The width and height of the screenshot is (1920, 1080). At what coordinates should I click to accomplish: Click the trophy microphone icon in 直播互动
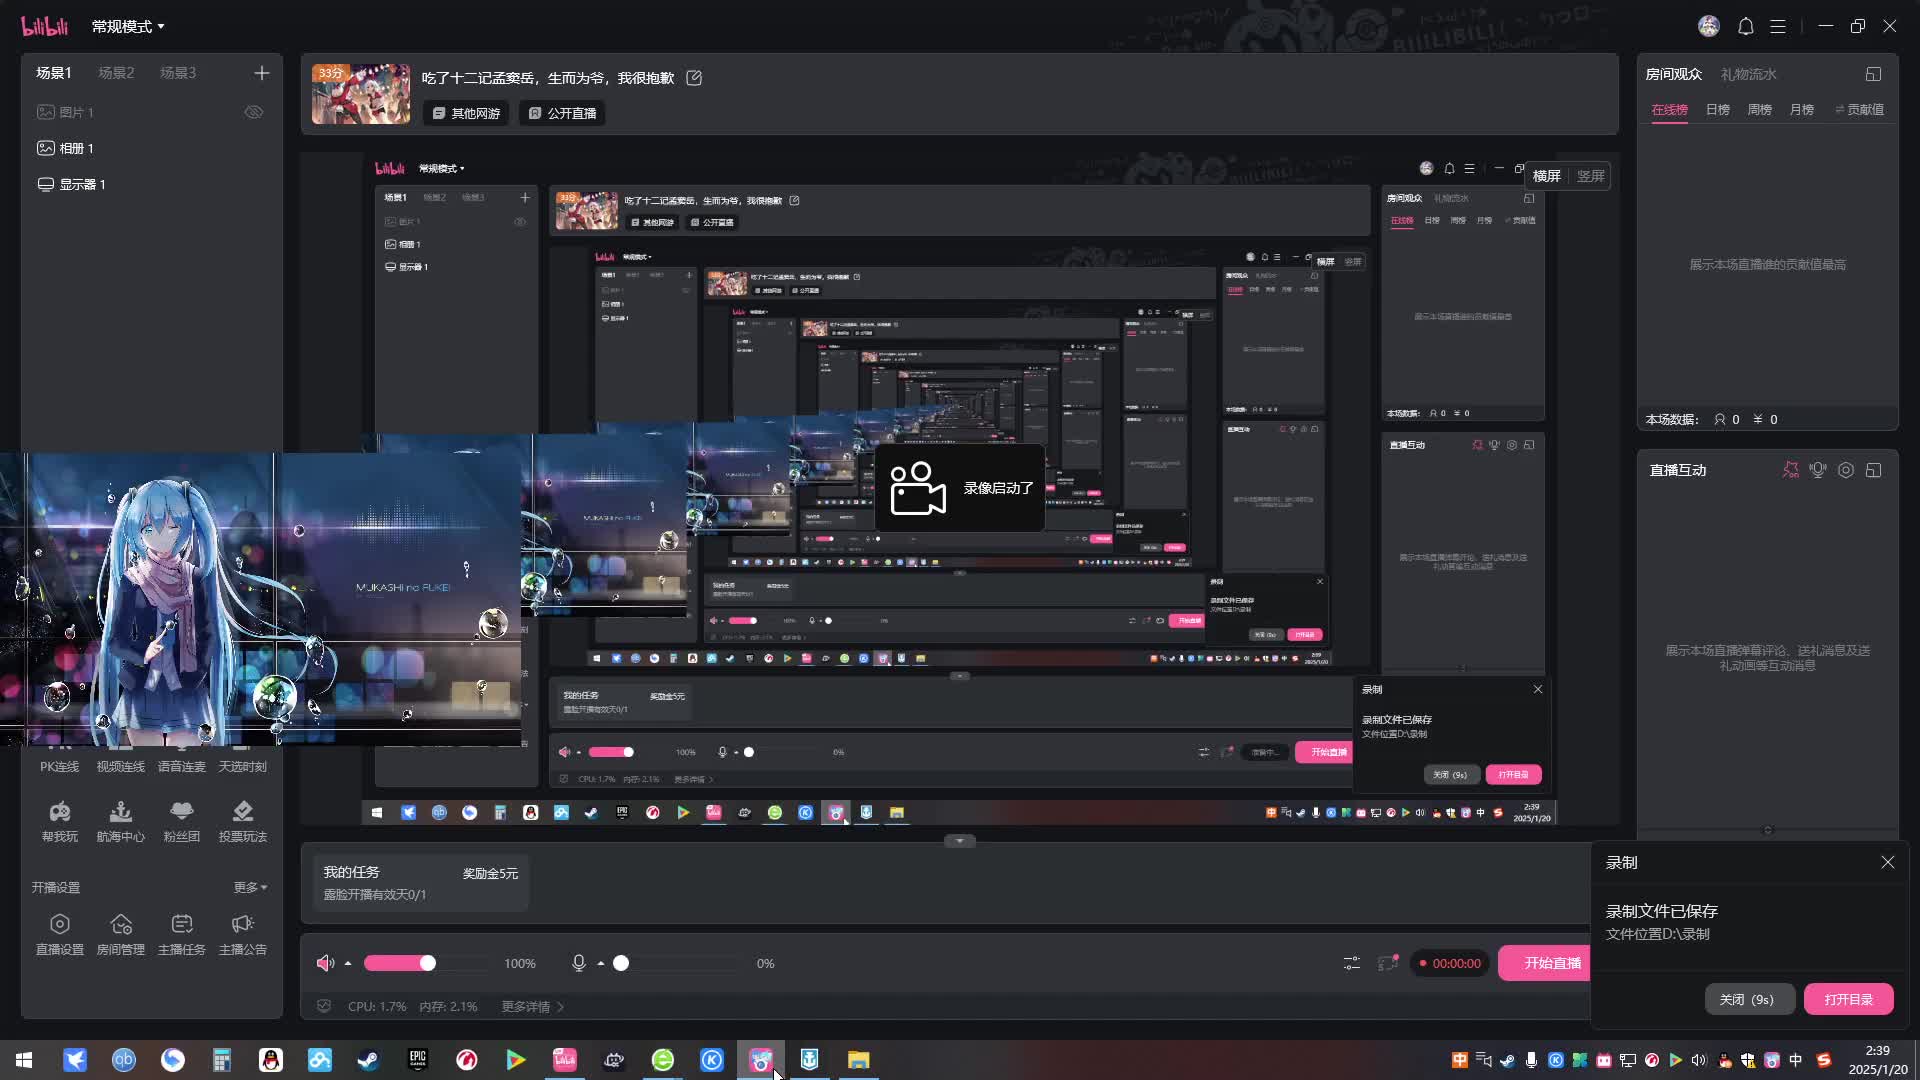(1818, 470)
